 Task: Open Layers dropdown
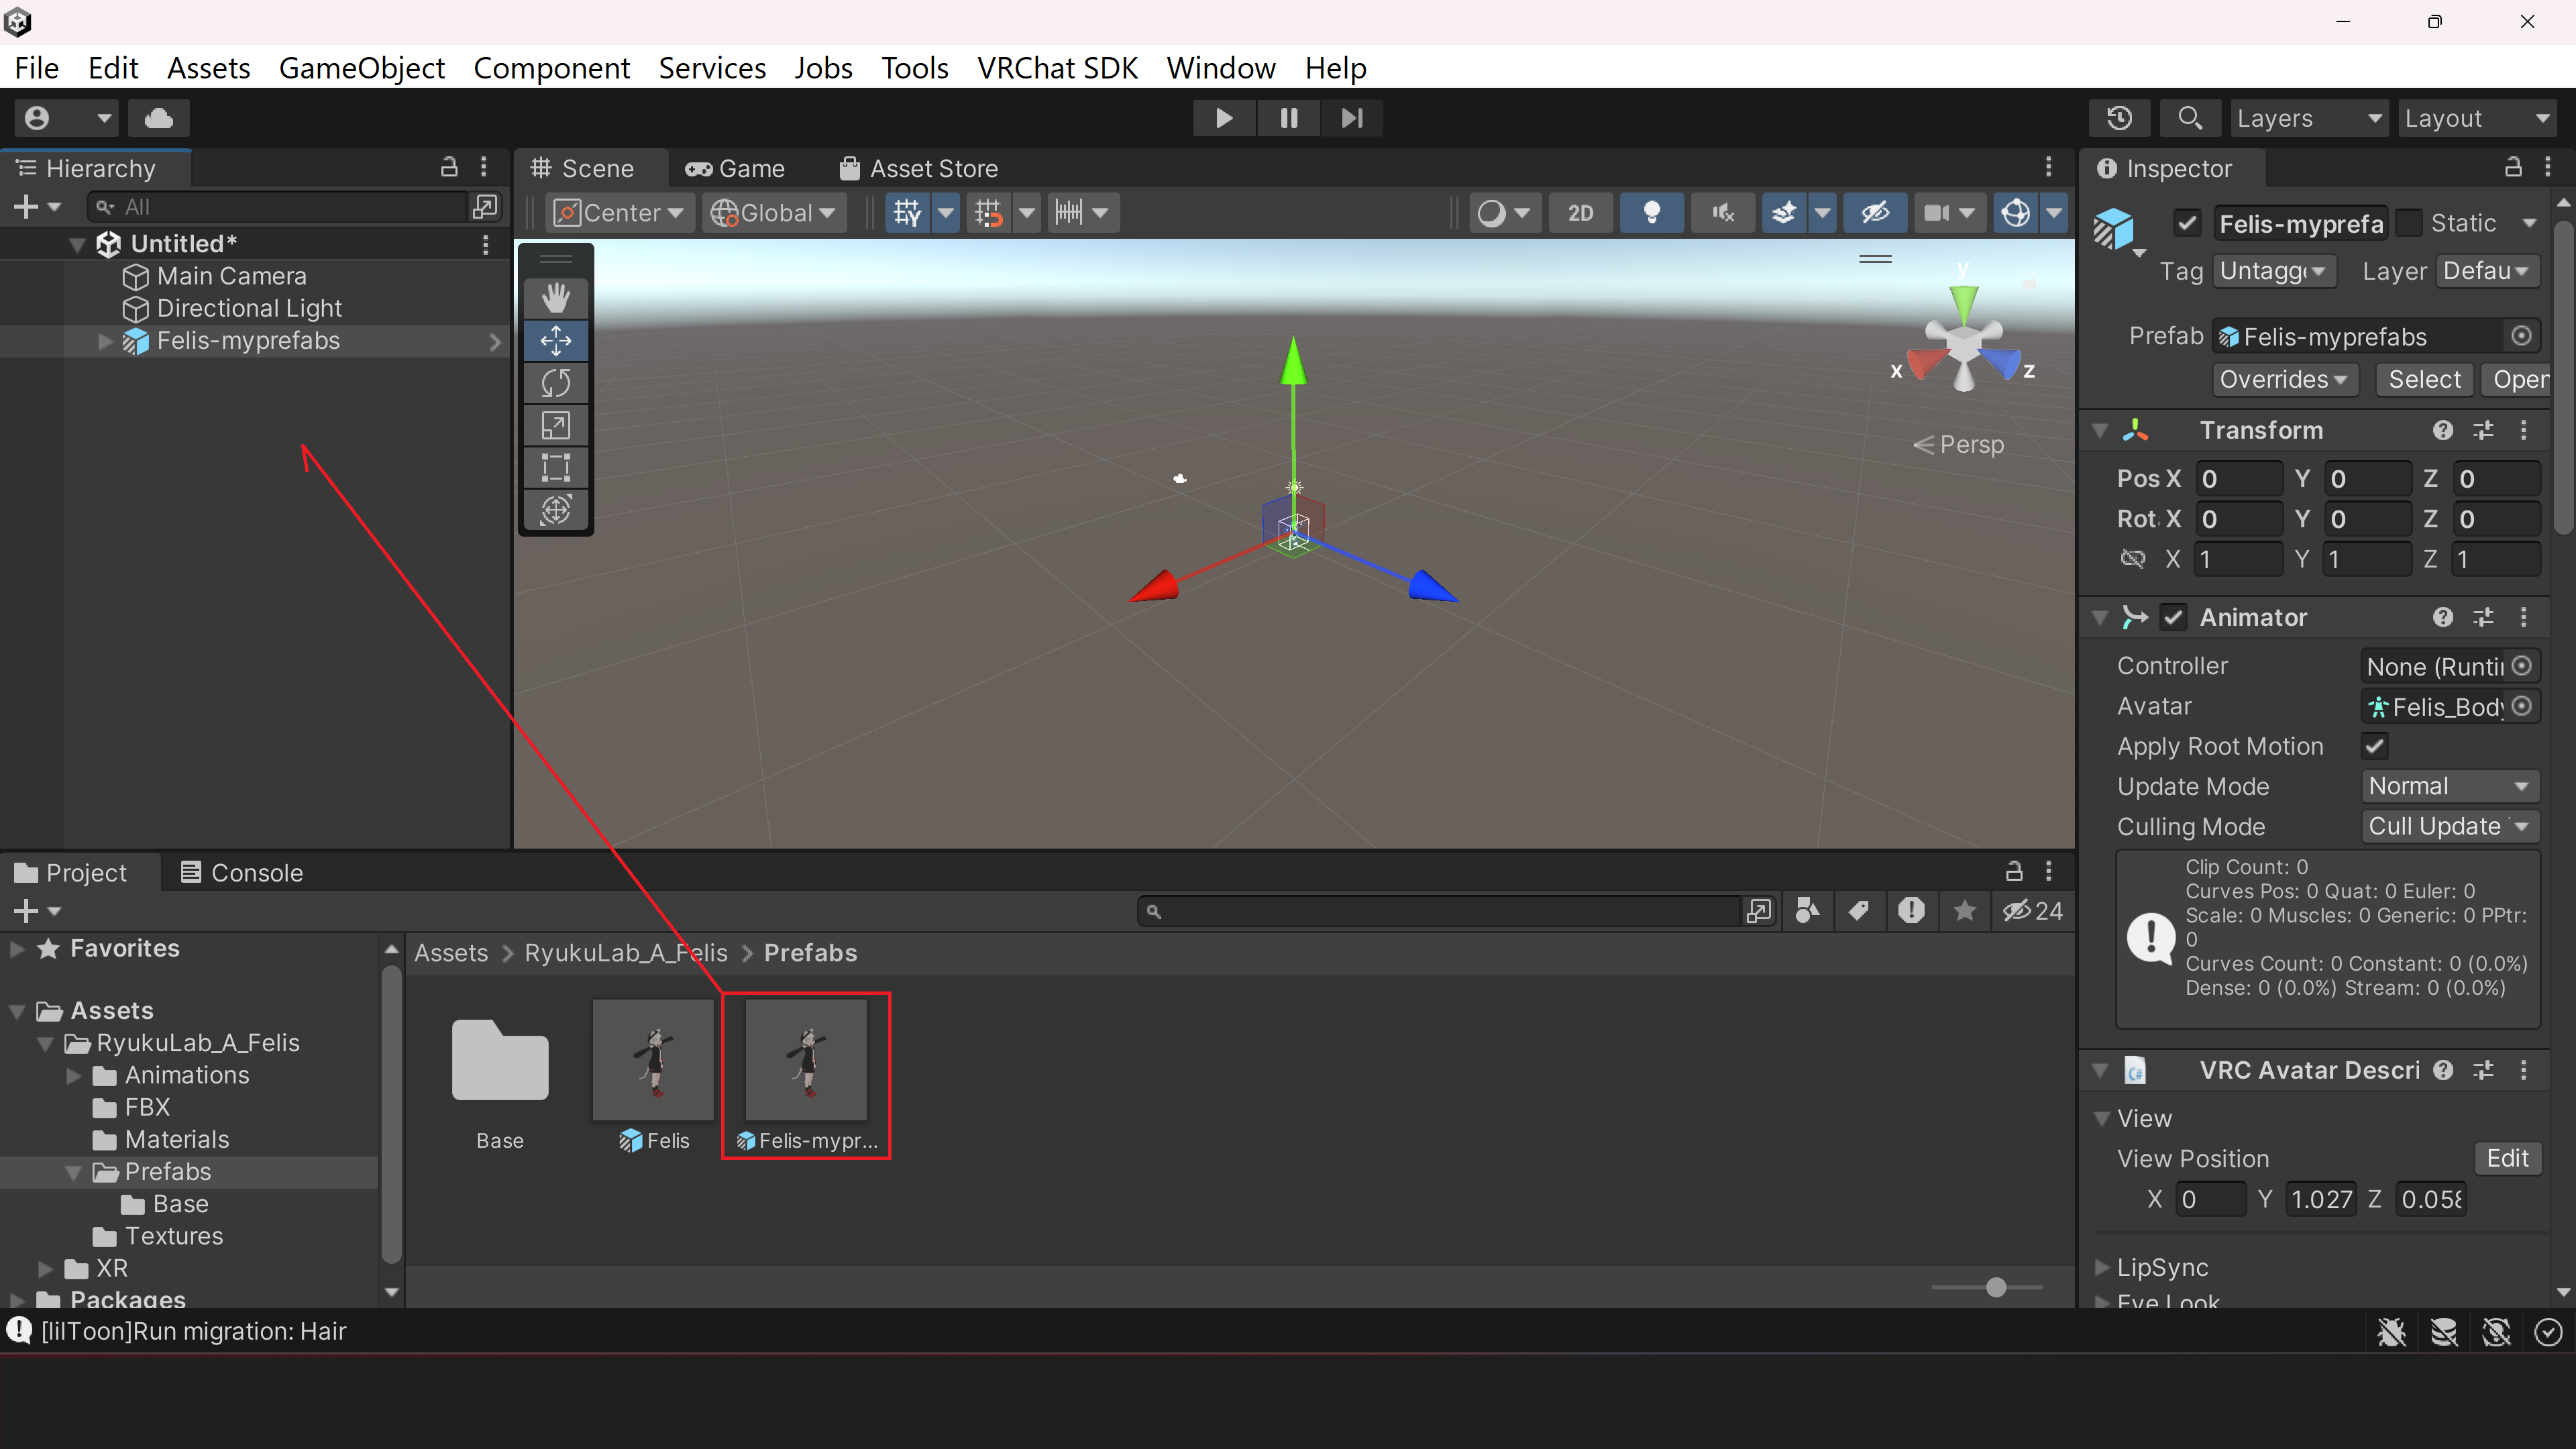click(x=2309, y=118)
